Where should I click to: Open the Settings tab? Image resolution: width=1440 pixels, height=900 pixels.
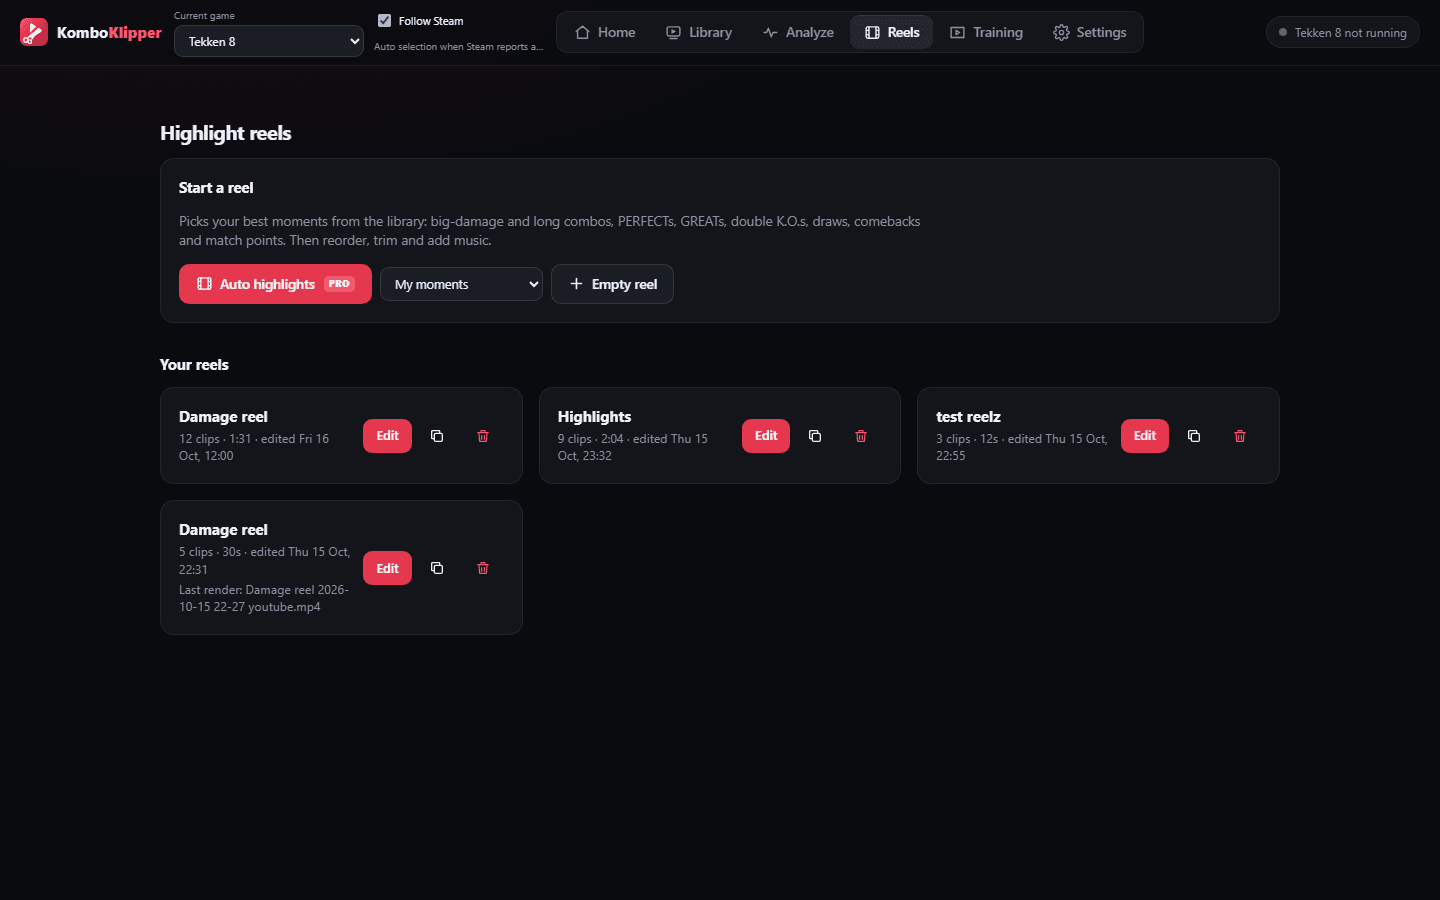tap(1089, 32)
